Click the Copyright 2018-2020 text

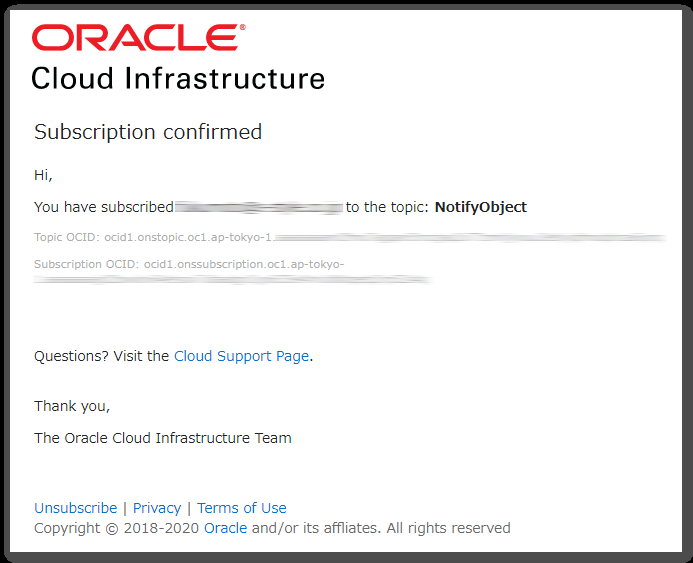tap(117, 528)
